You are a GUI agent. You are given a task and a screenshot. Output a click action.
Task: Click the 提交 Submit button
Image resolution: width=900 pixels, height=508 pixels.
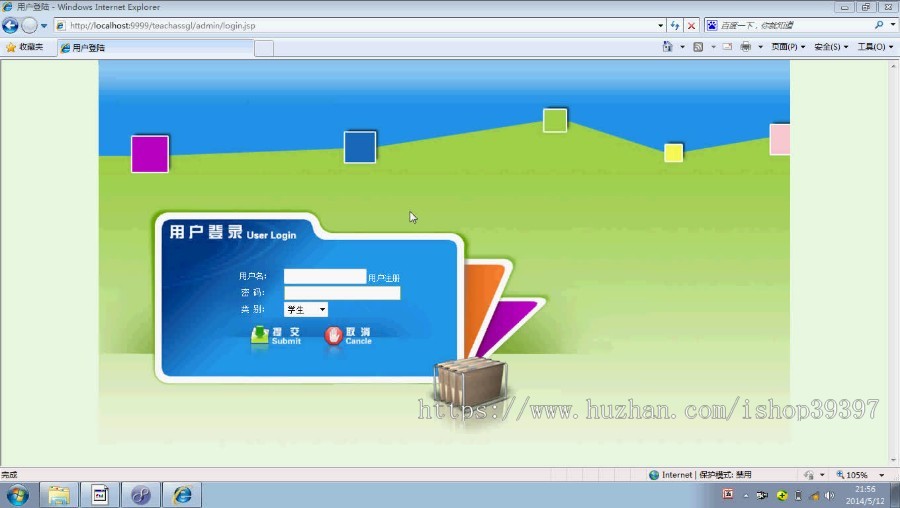coord(276,335)
